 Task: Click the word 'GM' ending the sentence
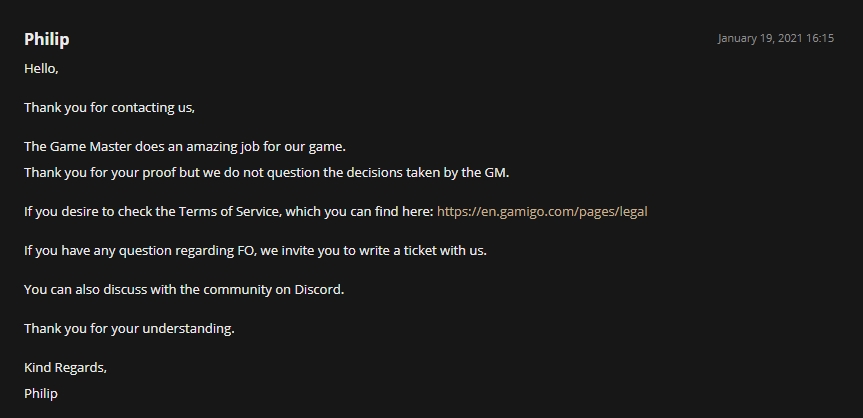click(x=495, y=172)
